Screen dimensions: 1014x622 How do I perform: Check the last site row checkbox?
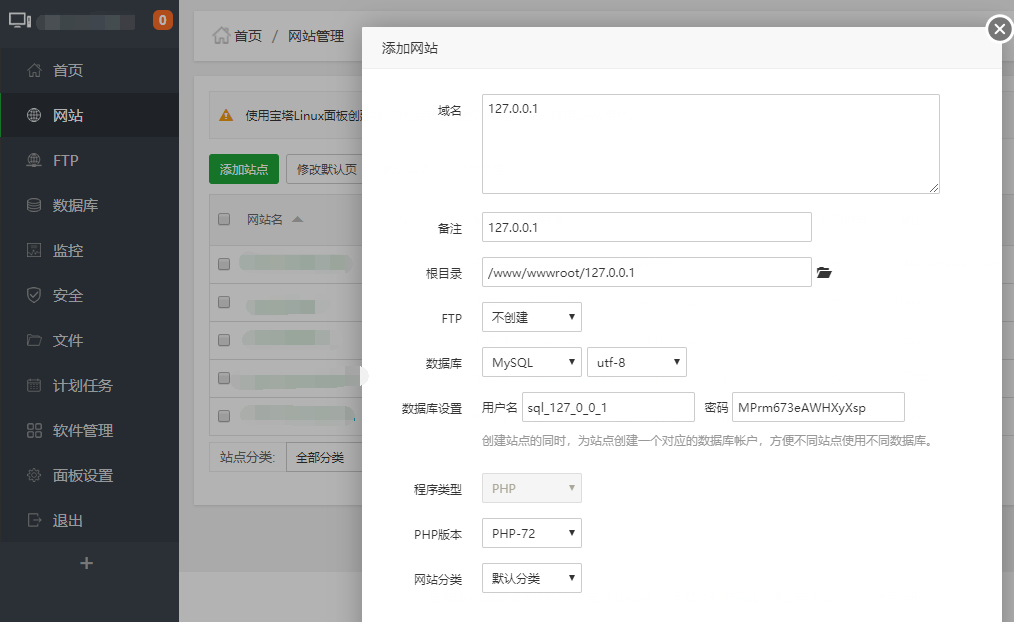(224, 415)
